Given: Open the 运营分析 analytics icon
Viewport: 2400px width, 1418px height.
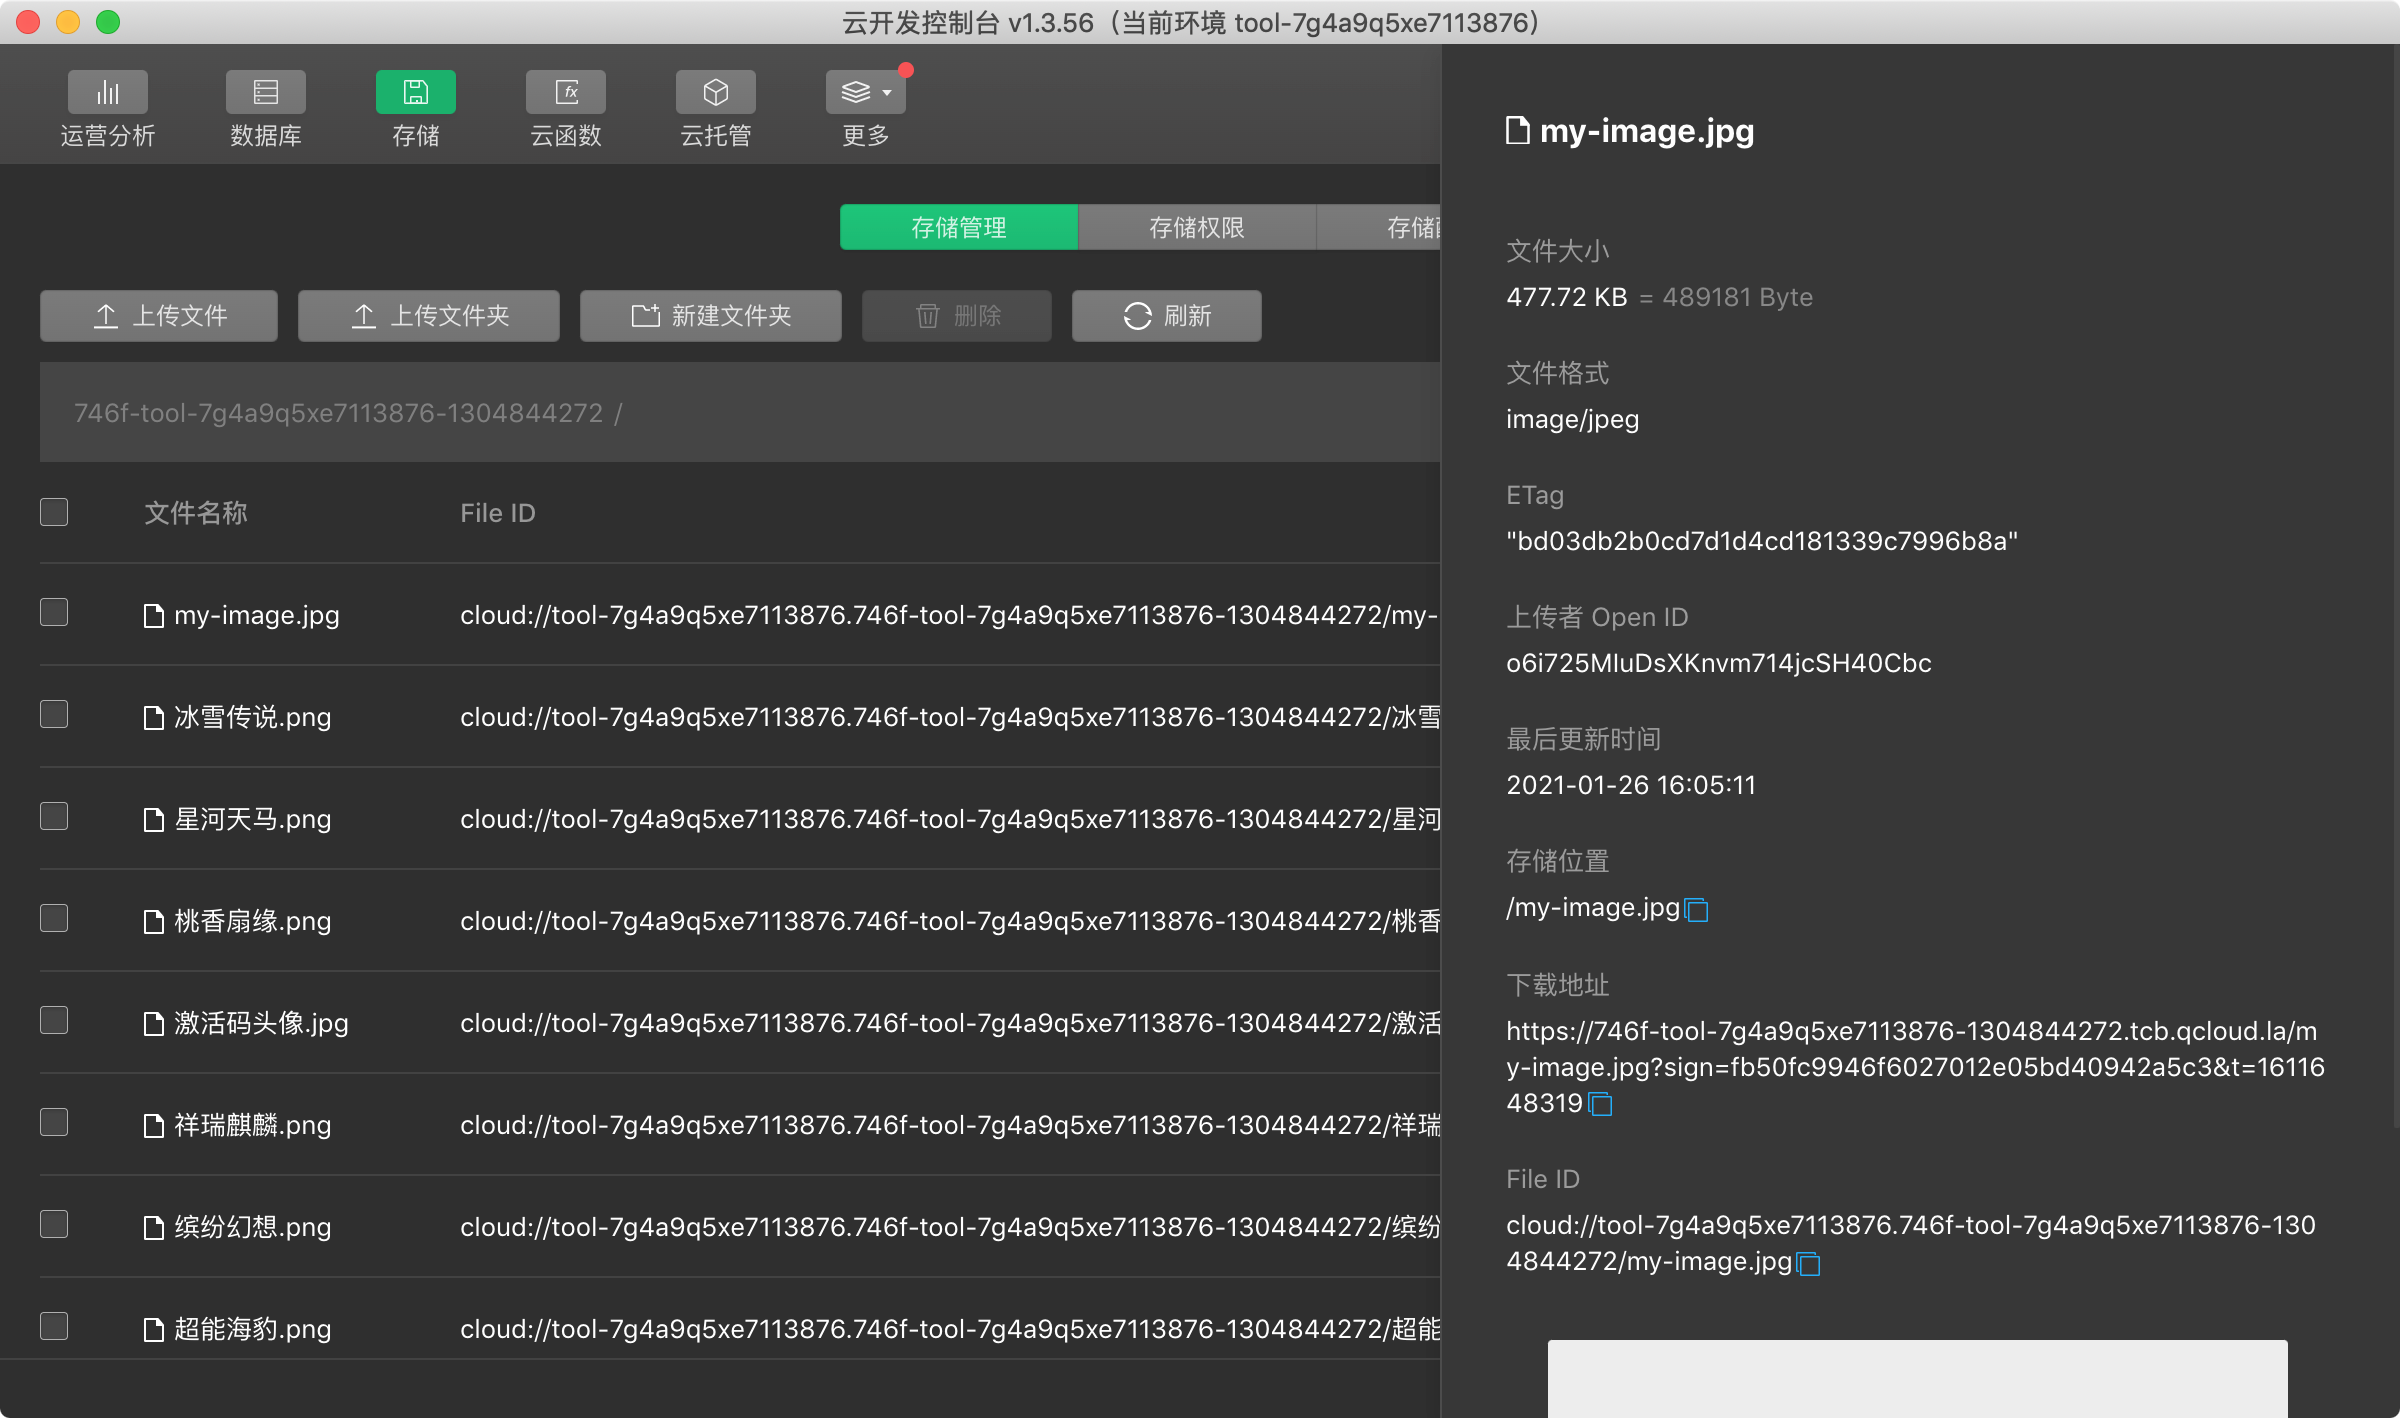Looking at the screenshot, I should point(107,93).
